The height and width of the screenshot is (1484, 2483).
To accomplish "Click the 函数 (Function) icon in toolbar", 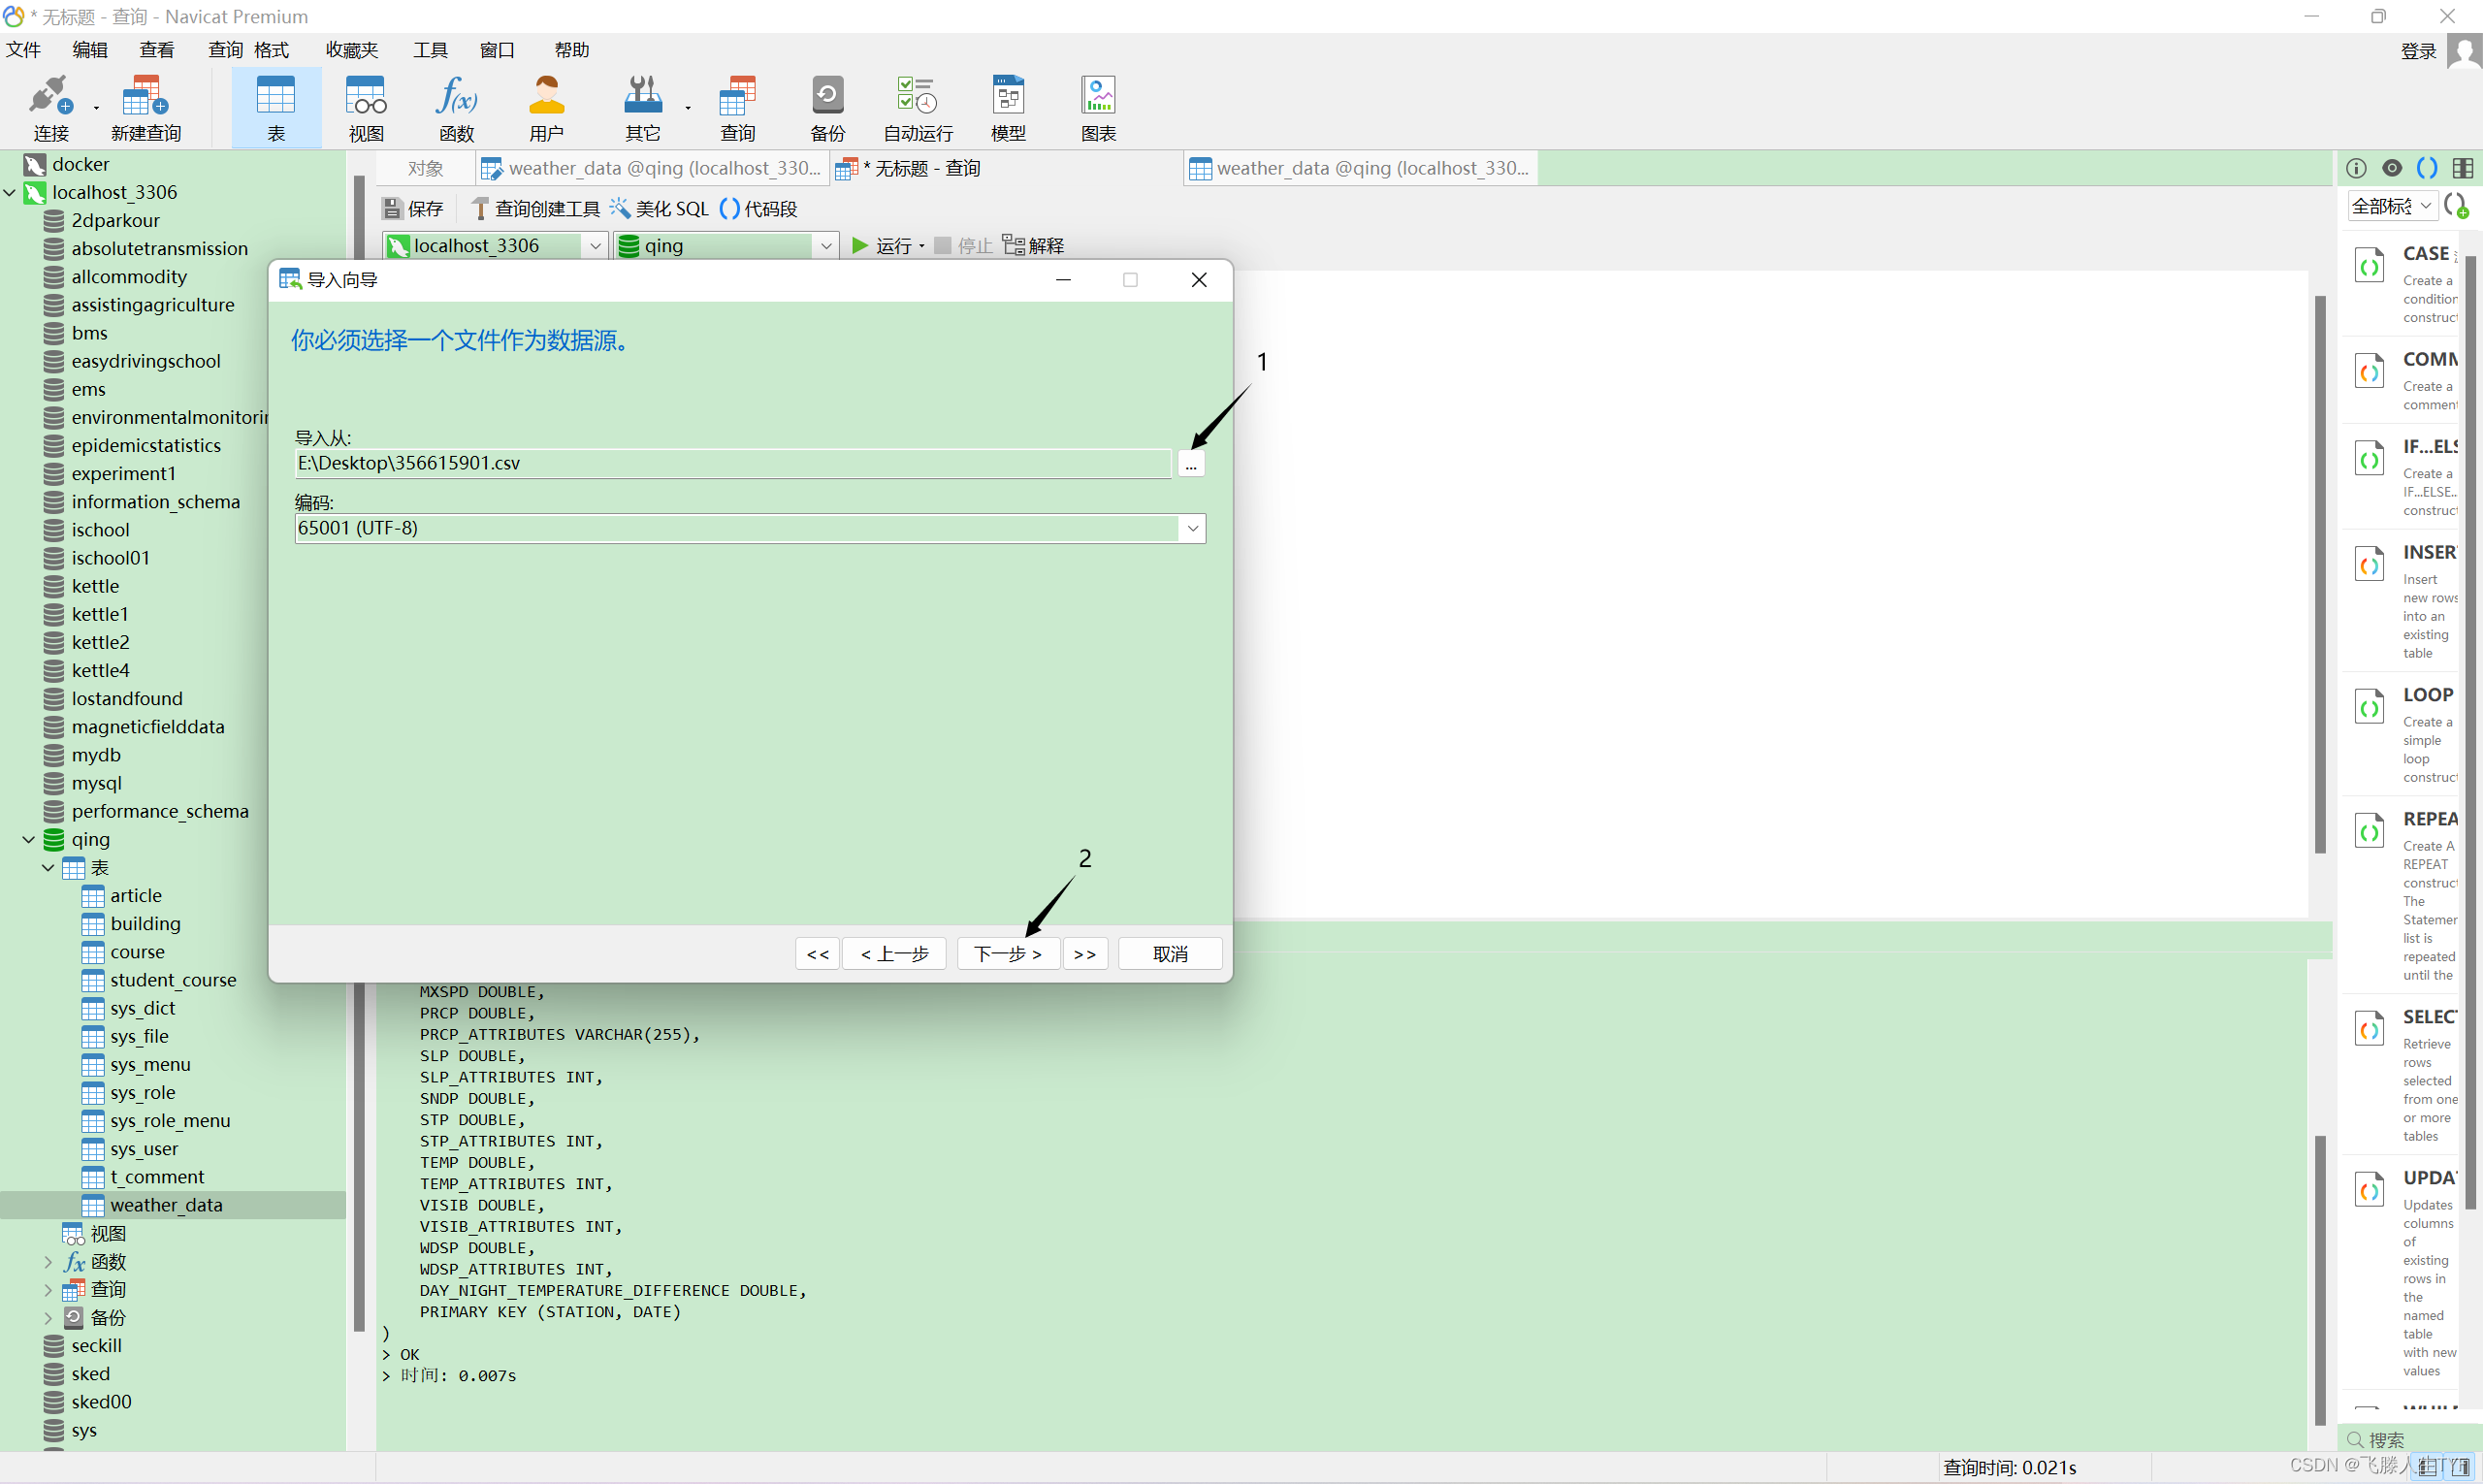I will point(454,110).
